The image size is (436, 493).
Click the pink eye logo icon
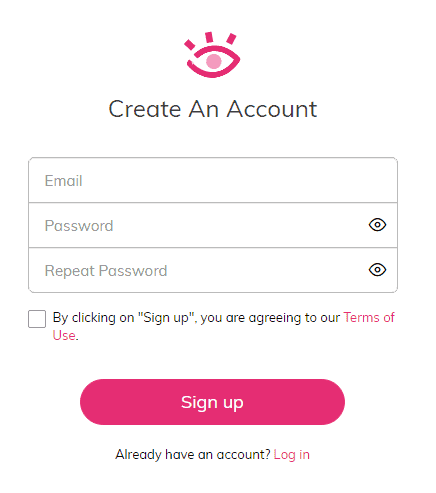212,55
